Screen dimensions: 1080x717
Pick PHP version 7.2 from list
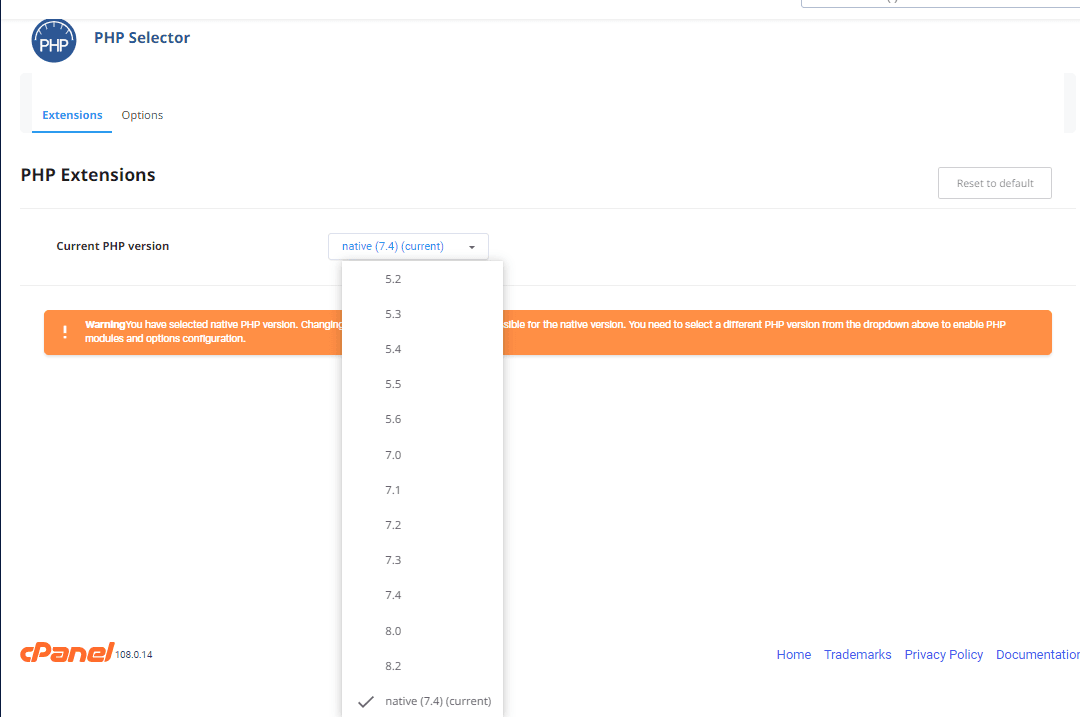(x=393, y=525)
